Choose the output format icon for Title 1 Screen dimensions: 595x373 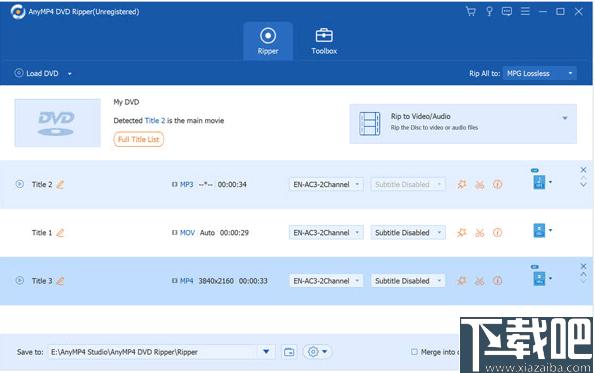(539, 230)
